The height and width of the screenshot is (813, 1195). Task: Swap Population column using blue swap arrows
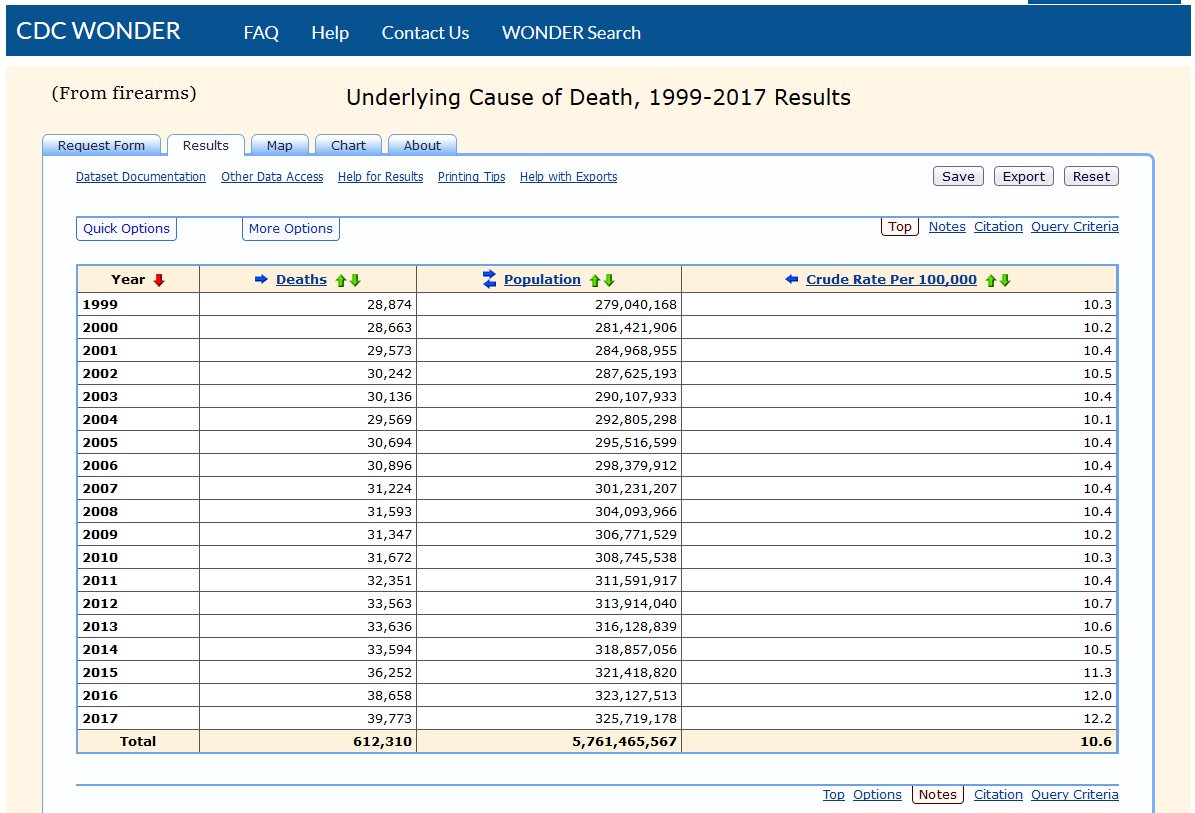(x=489, y=279)
